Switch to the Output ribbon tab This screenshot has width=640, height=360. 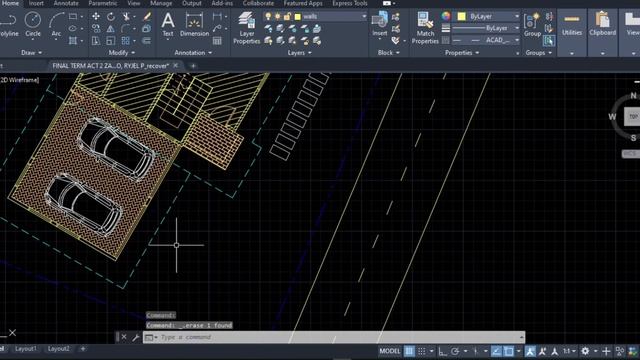pos(192,3)
